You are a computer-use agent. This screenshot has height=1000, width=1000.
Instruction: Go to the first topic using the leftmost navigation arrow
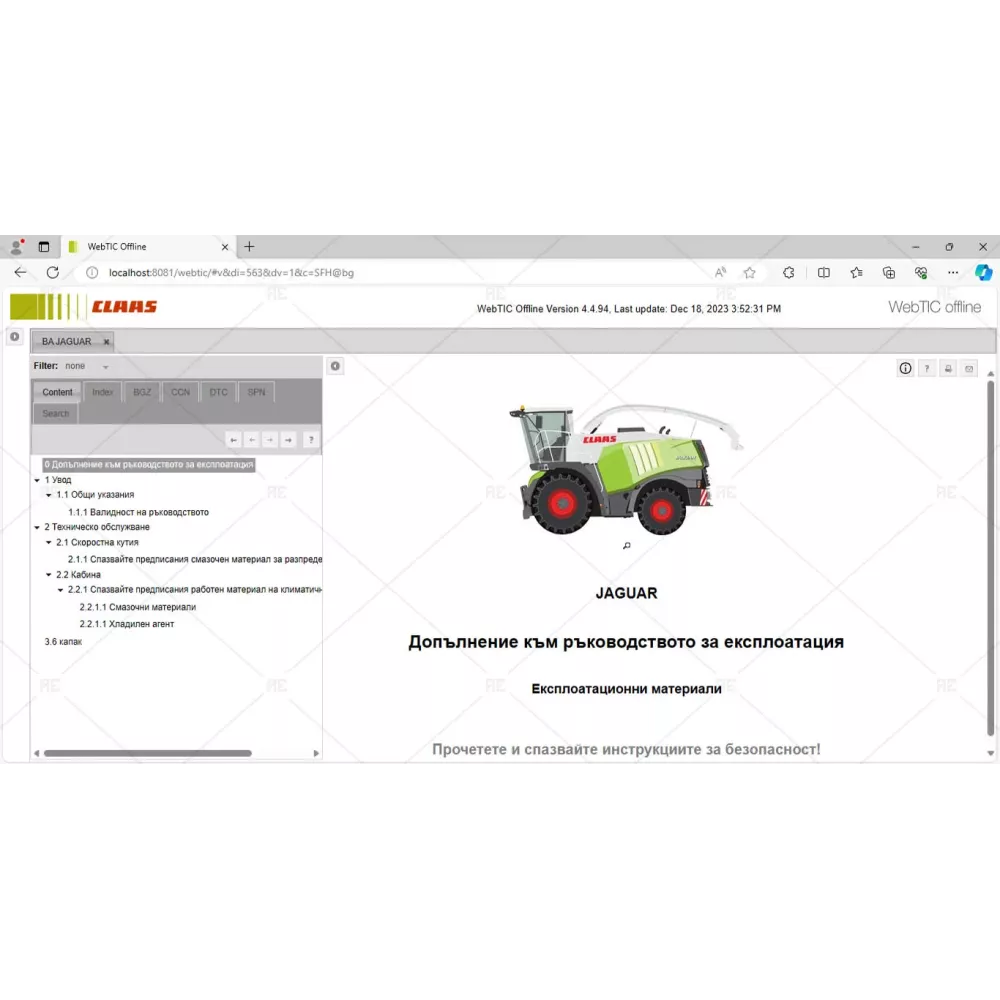pos(233,439)
